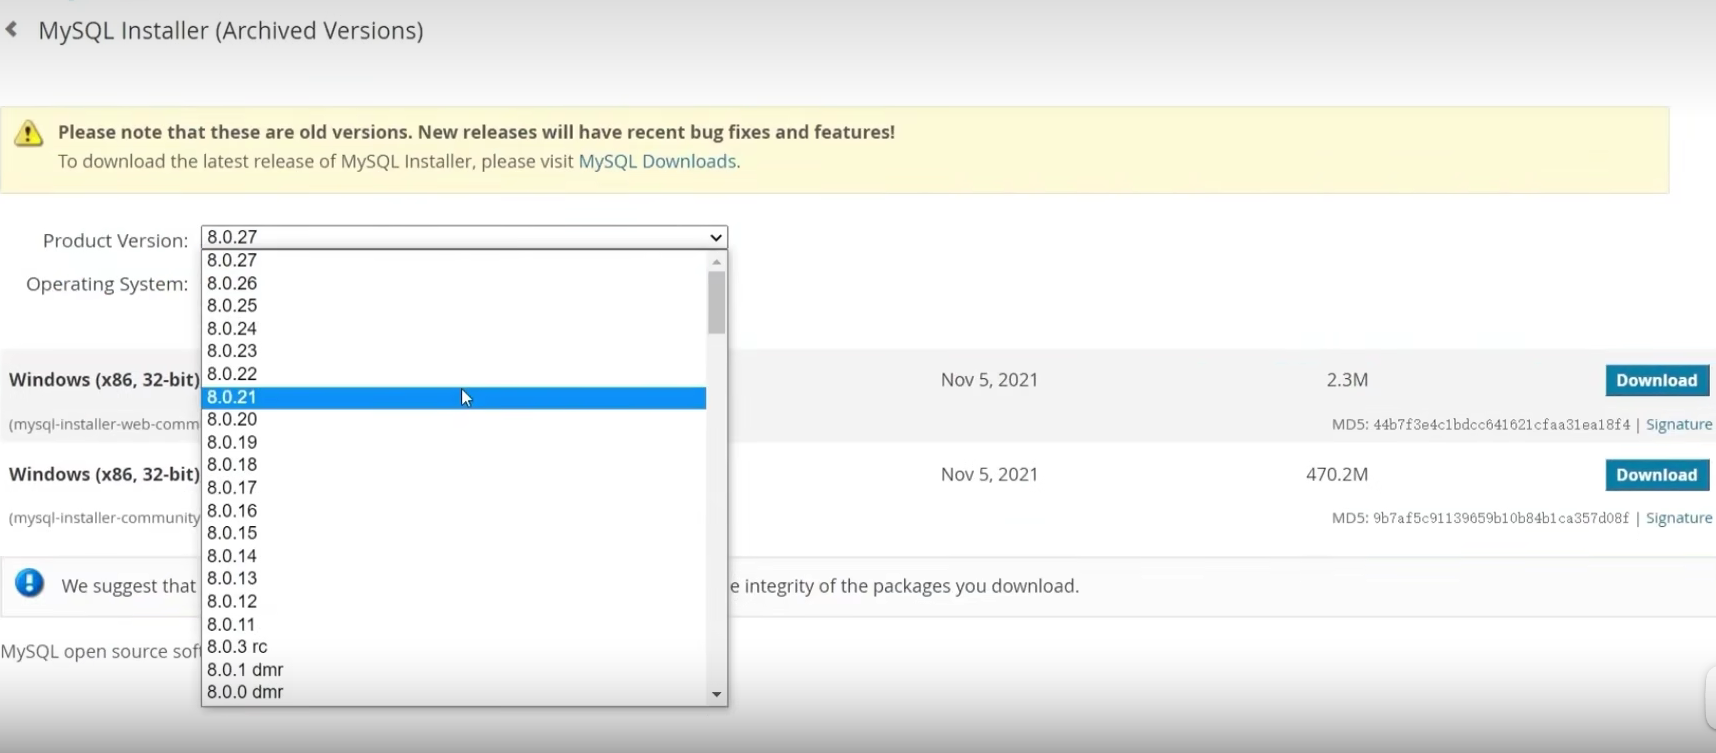
Task: Select version 8.0.14 from dropdown
Action: coord(454,556)
